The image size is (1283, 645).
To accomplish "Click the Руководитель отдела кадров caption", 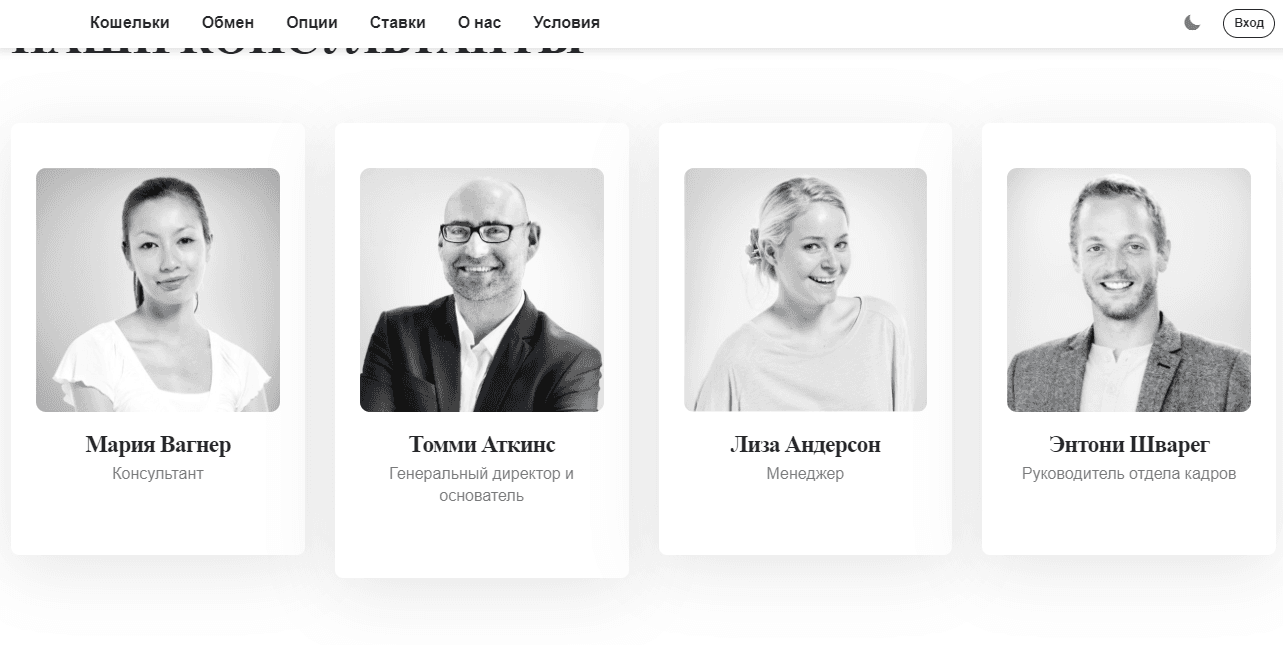I will pyautogui.click(x=1129, y=474).
